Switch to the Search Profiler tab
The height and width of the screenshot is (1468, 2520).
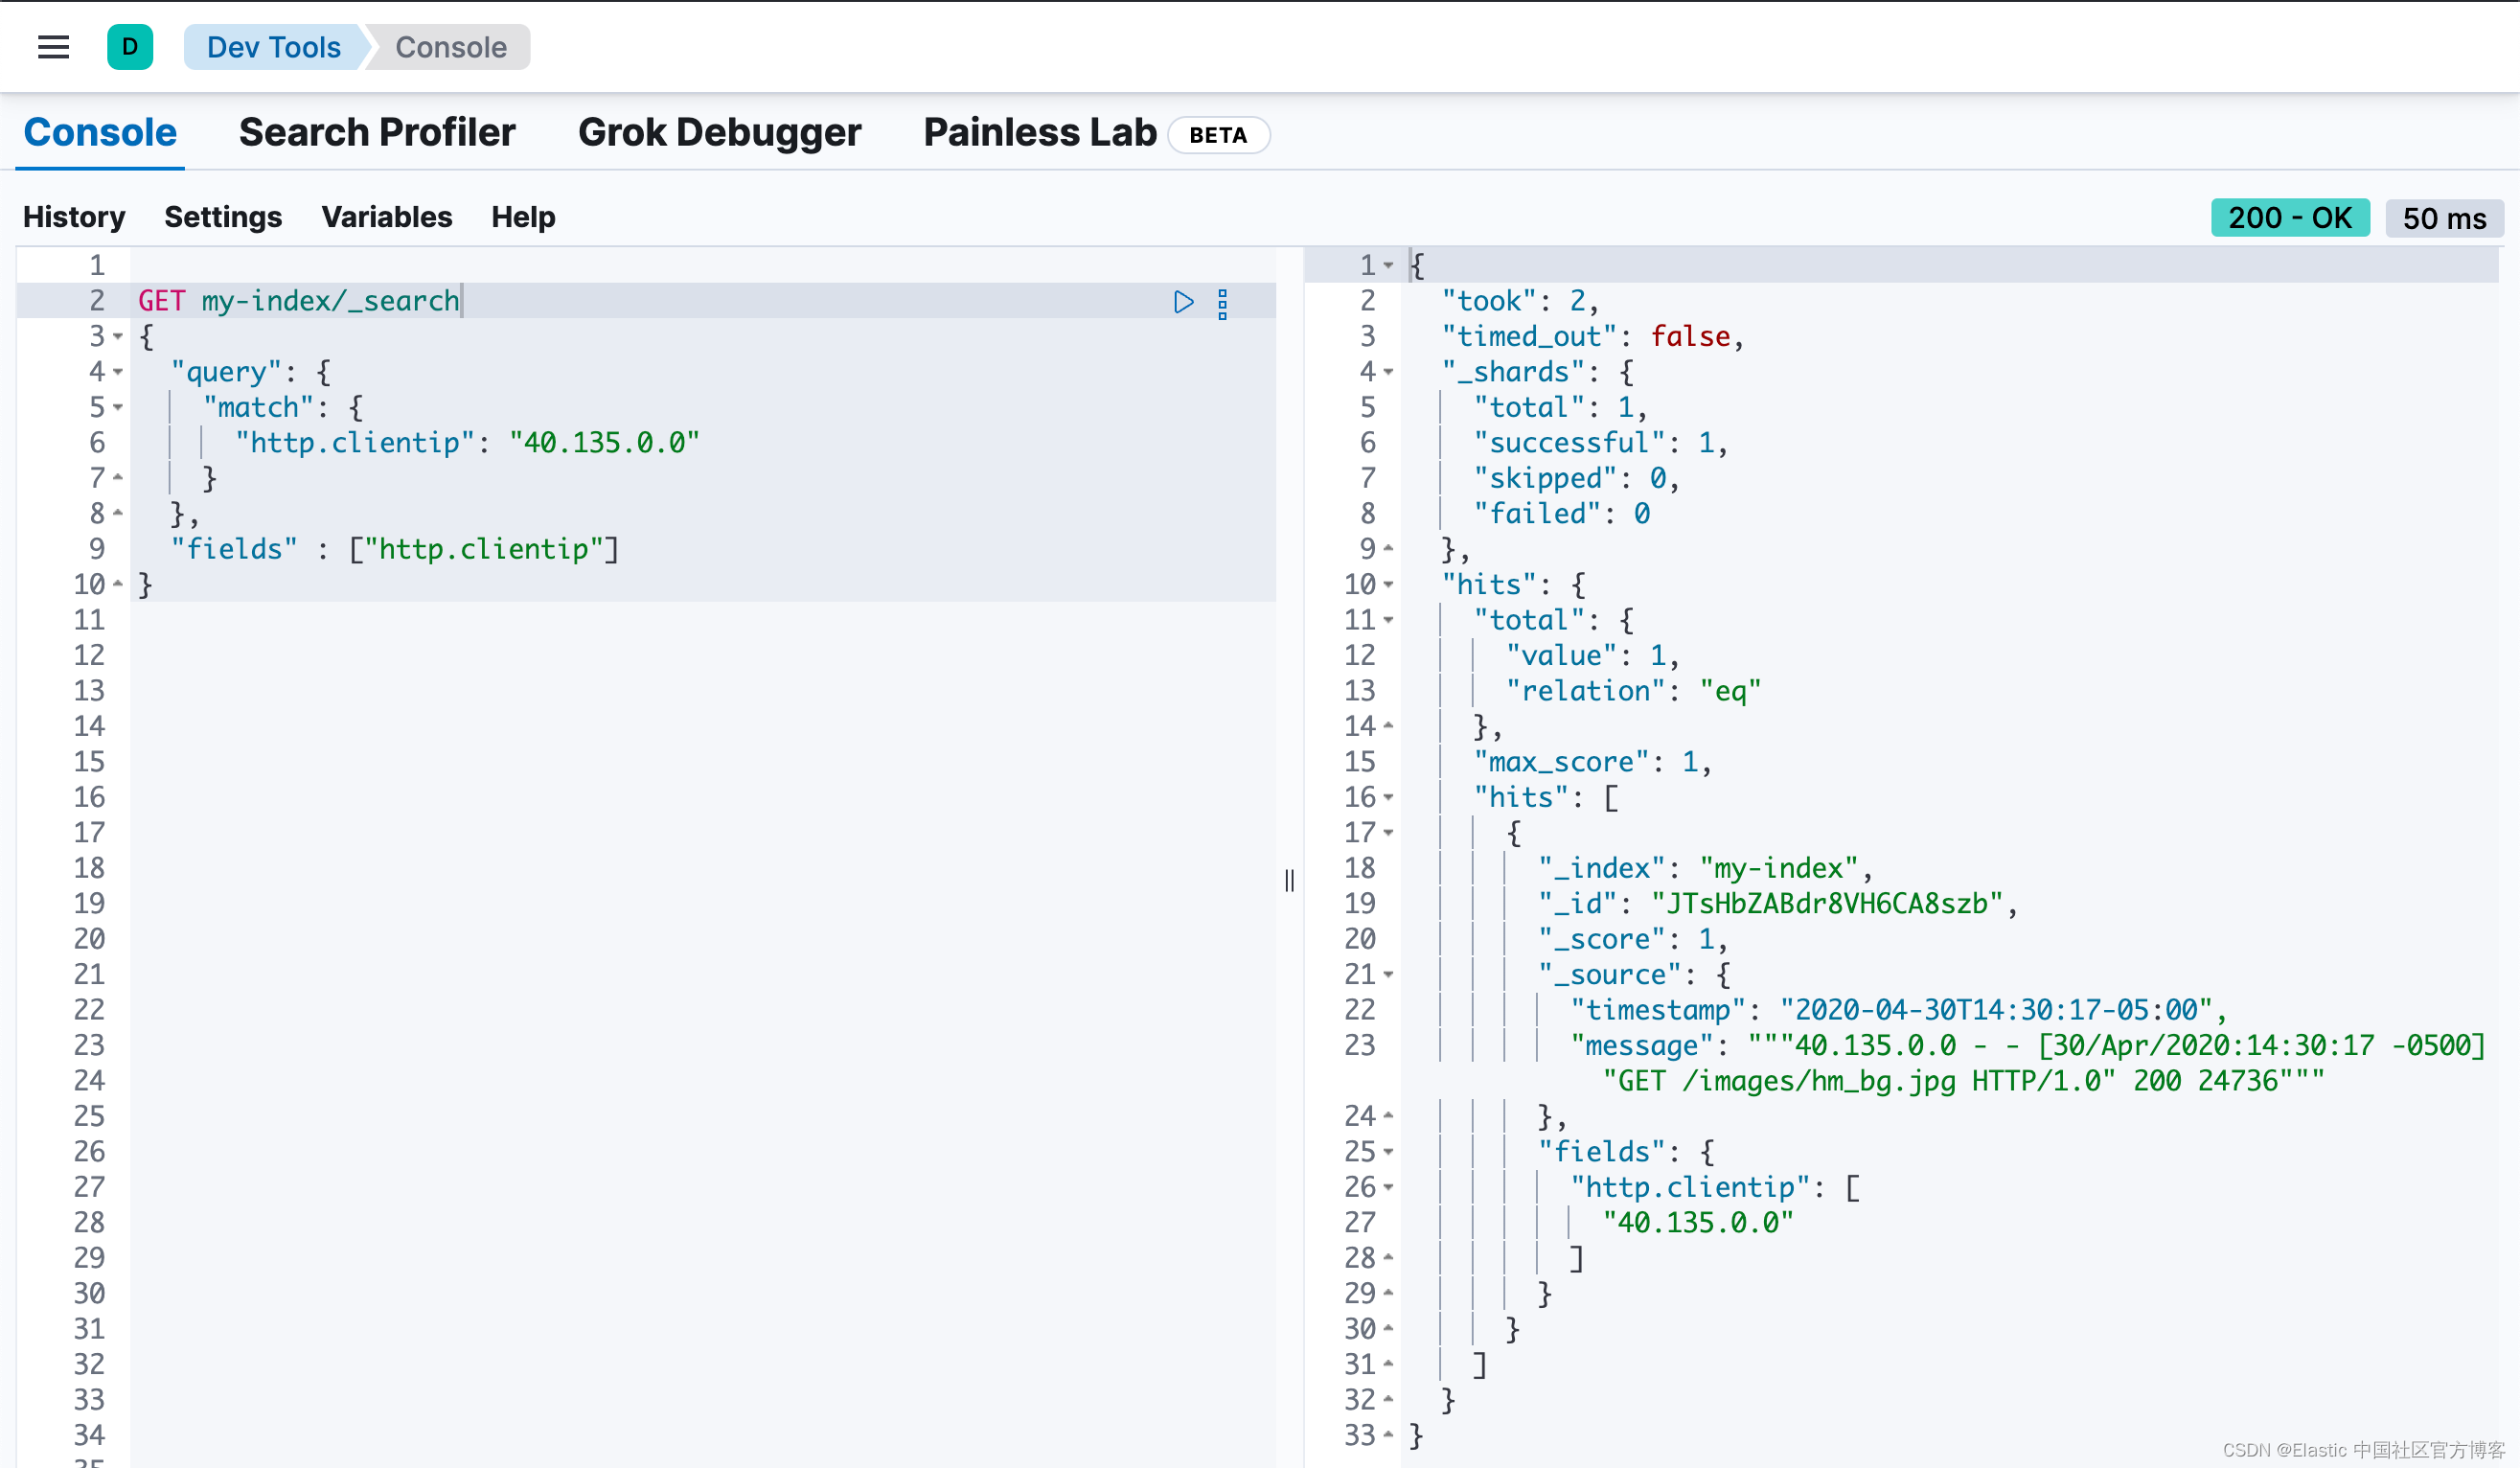[377, 131]
